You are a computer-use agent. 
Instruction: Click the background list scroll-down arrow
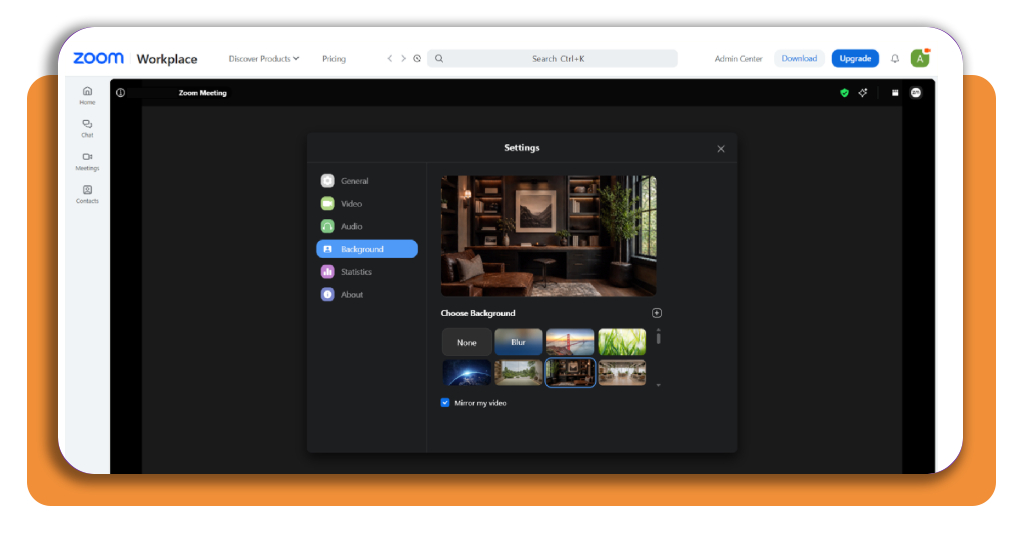click(658, 385)
